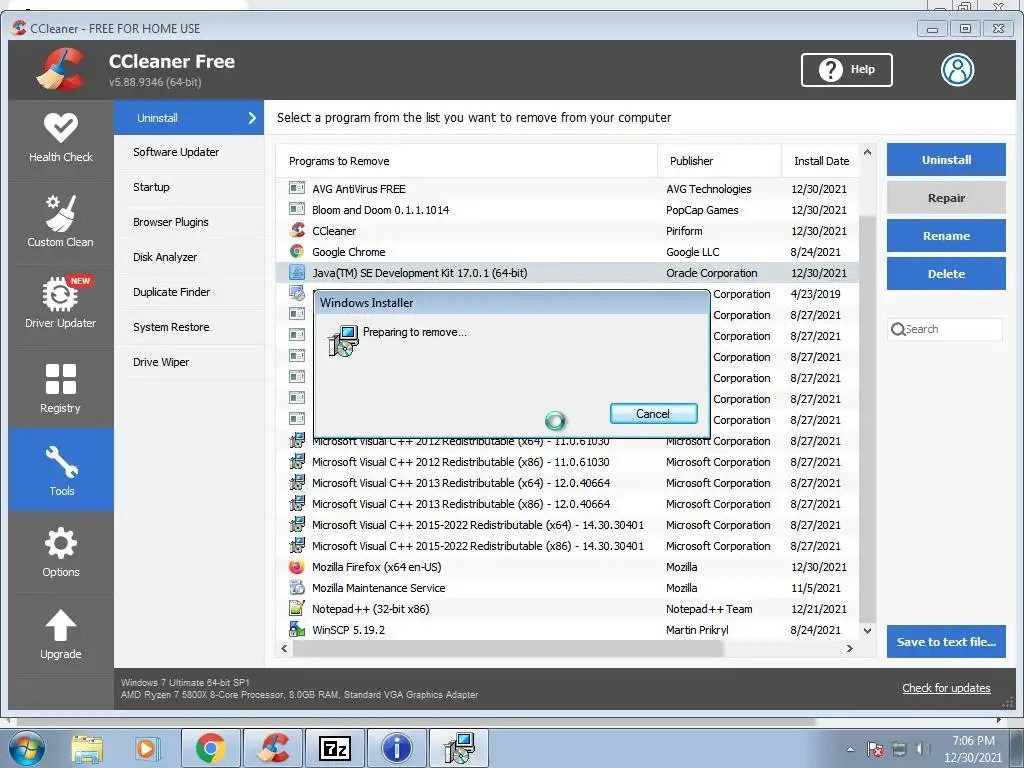Select the Tools wrench icon

pyautogui.click(x=61, y=461)
